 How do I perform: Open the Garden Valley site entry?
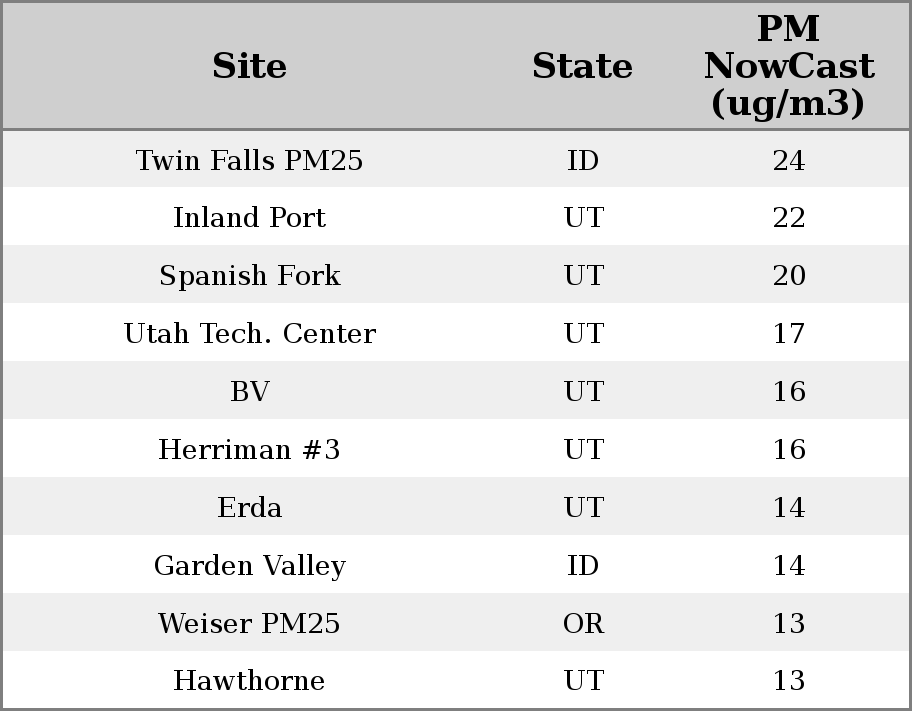(249, 566)
